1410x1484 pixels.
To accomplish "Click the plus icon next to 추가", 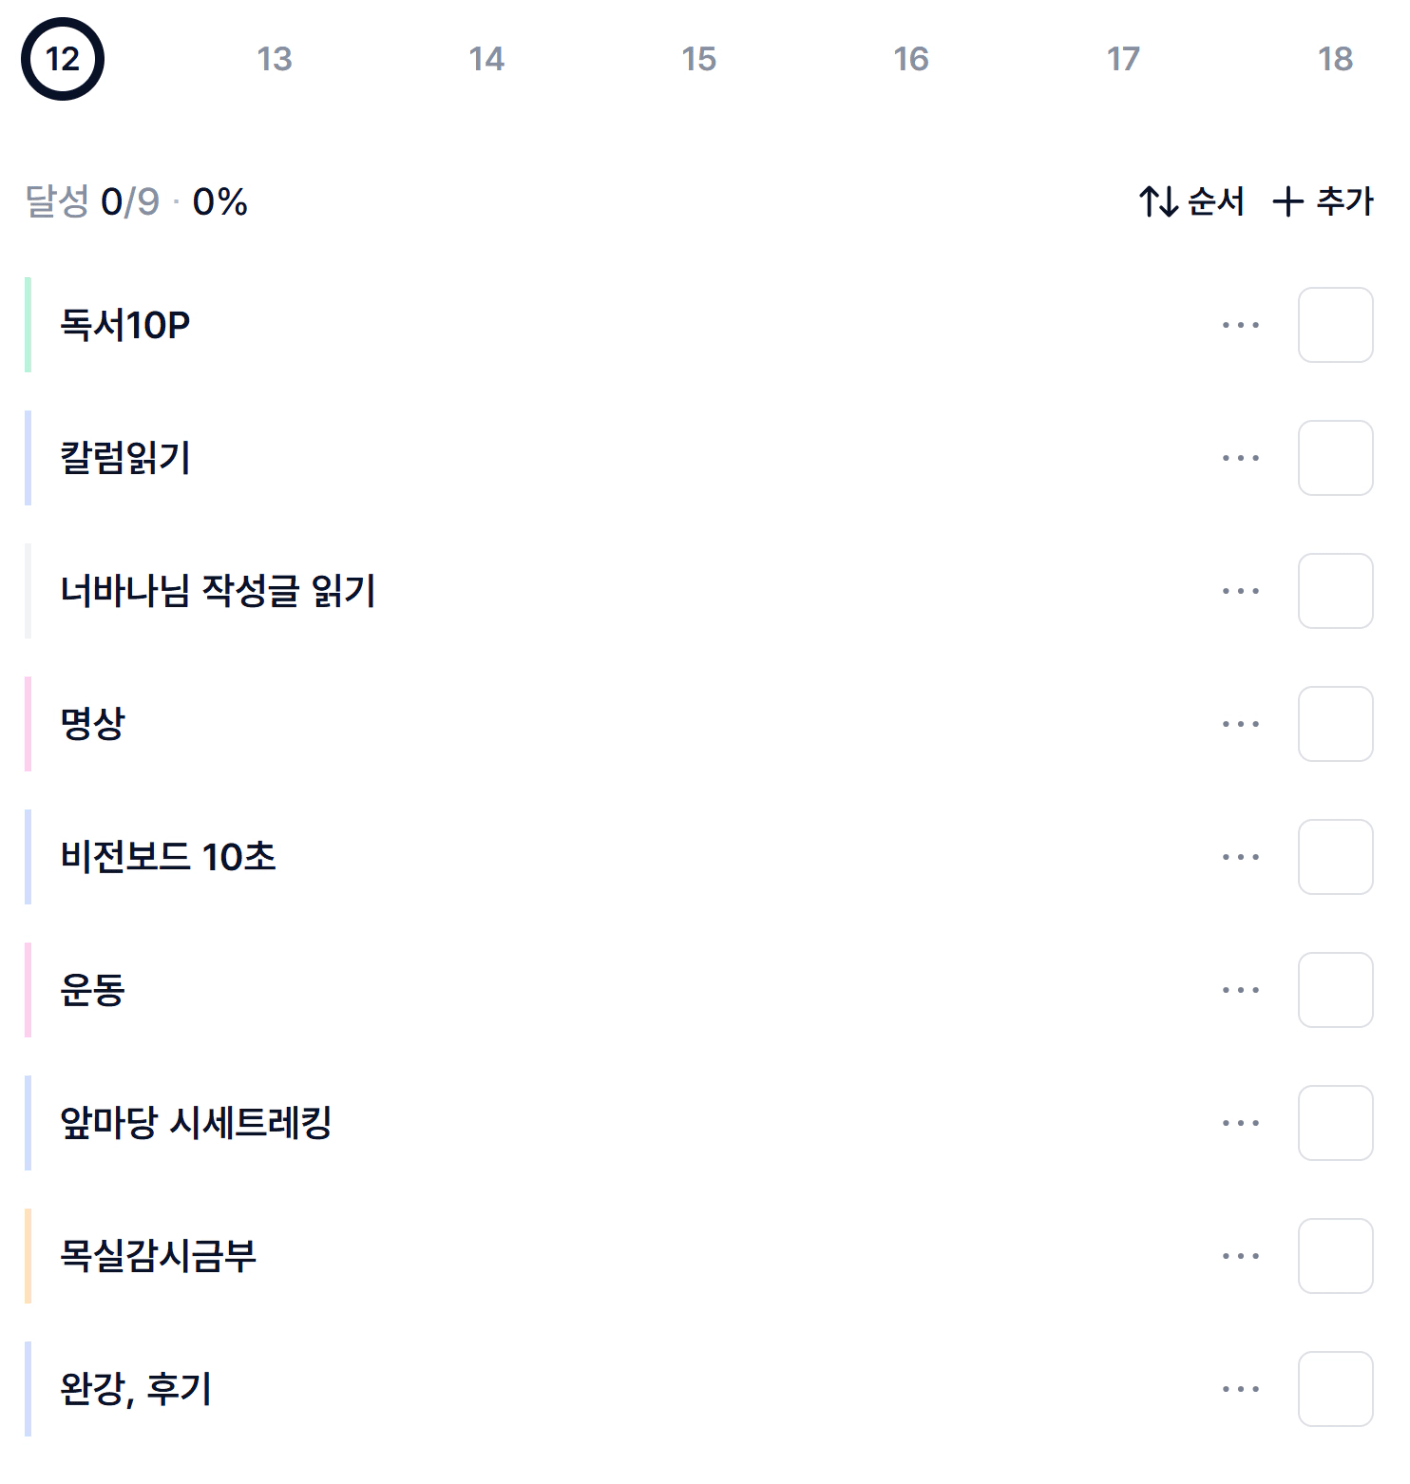I will 1288,202.
